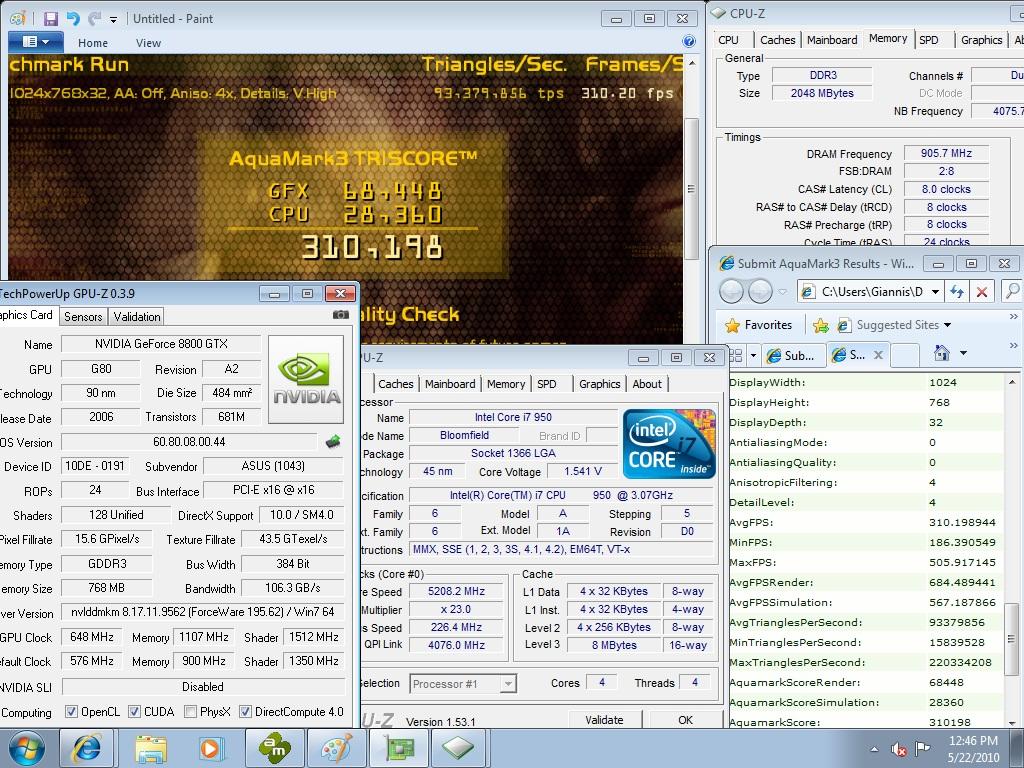1024x768 pixels.
Task: Switch to the Home tab in Paint
Action: [x=93, y=43]
